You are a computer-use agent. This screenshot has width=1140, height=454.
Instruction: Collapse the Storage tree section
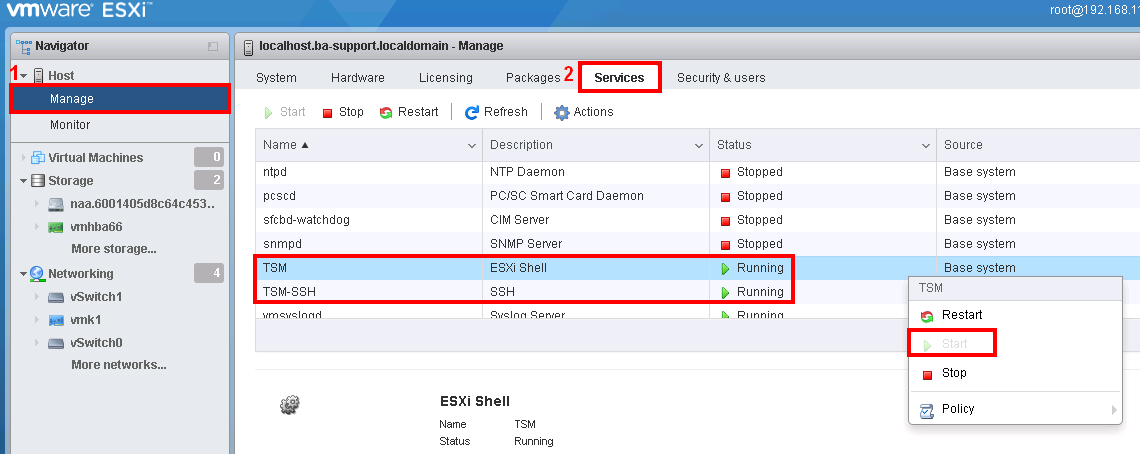pos(23,181)
